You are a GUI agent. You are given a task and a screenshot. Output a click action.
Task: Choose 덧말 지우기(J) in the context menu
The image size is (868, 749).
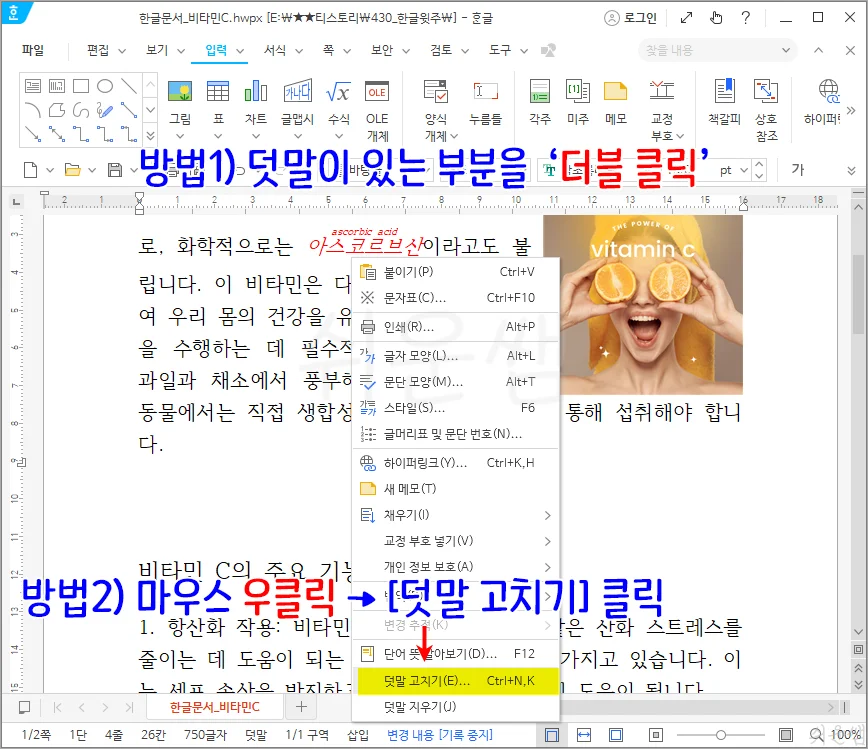click(455, 707)
